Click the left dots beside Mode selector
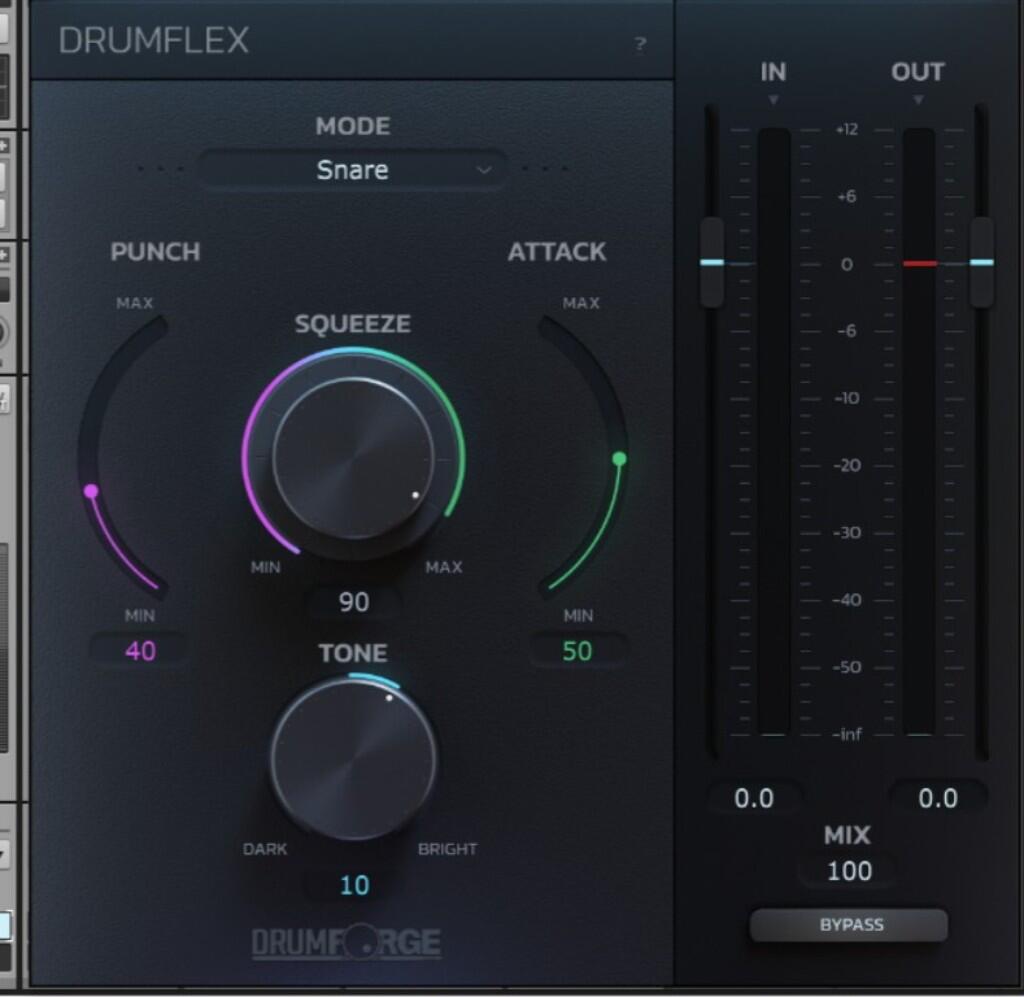The width and height of the screenshot is (1024, 997). tap(161, 168)
